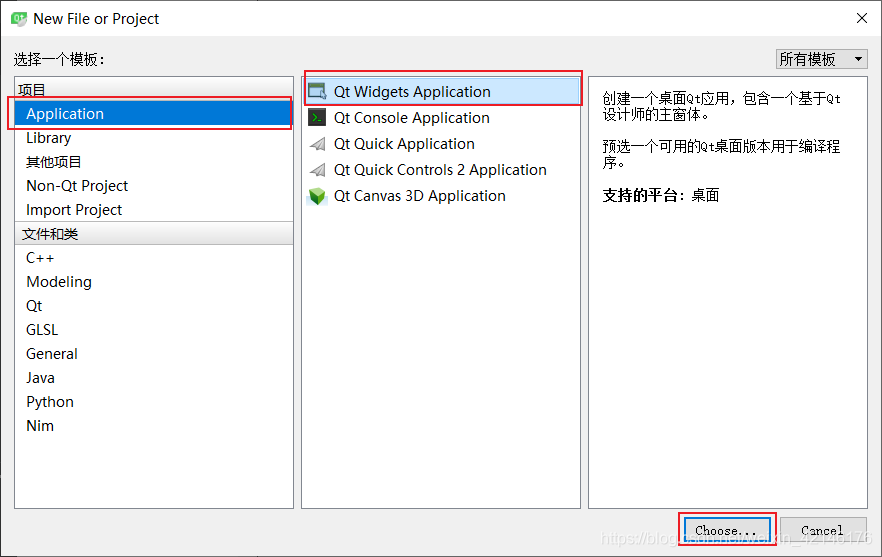Choose the Qt Widgets Application template text
The height and width of the screenshot is (557, 882).
tap(412, 92)
